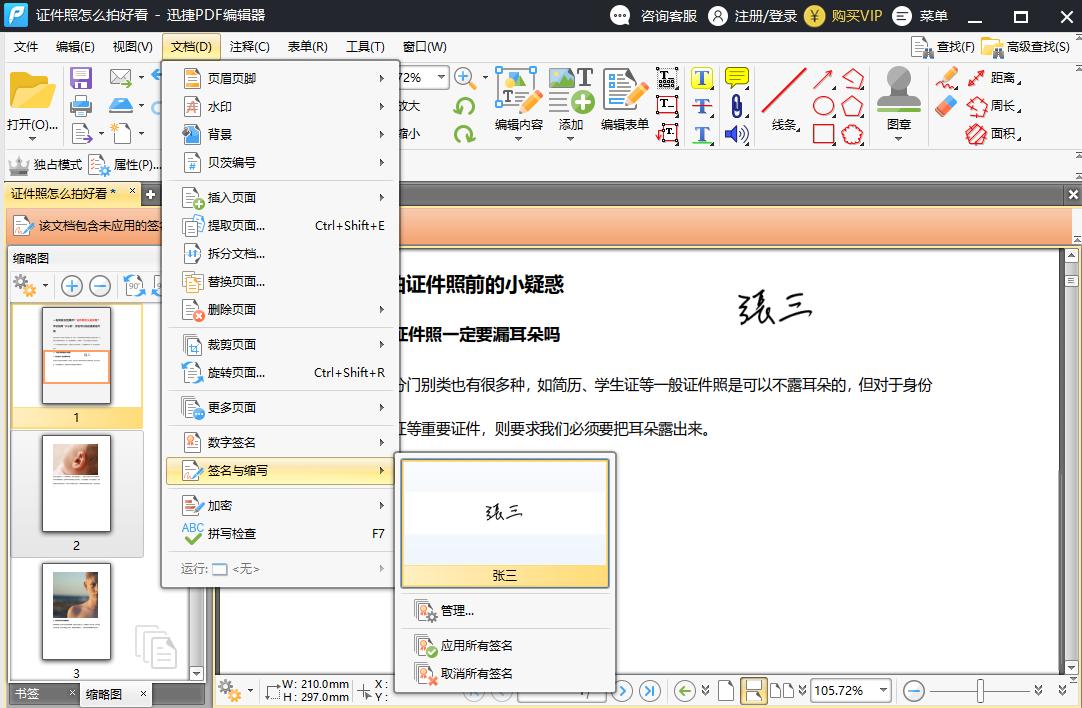1082x708 pixels.
Task: Select the 线条 (Line) annotation tool
Action: (784, 105)
